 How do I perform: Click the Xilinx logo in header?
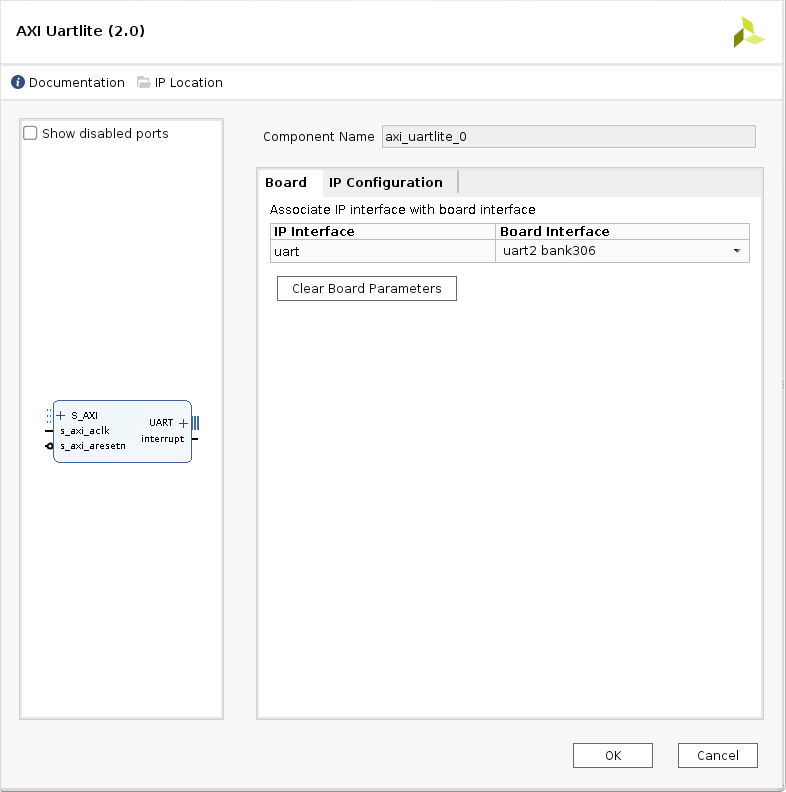(x=748, y=33)
